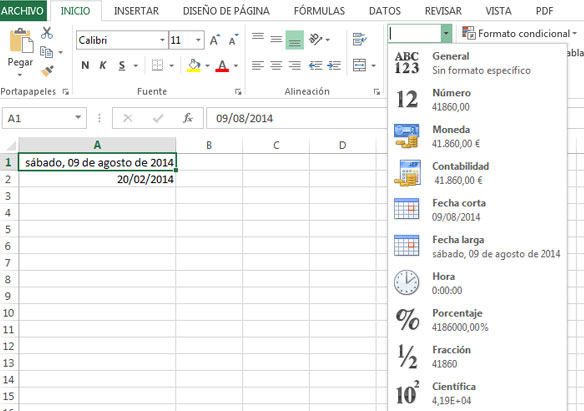
Task: Click the text orientation icon
Action: 315,39
